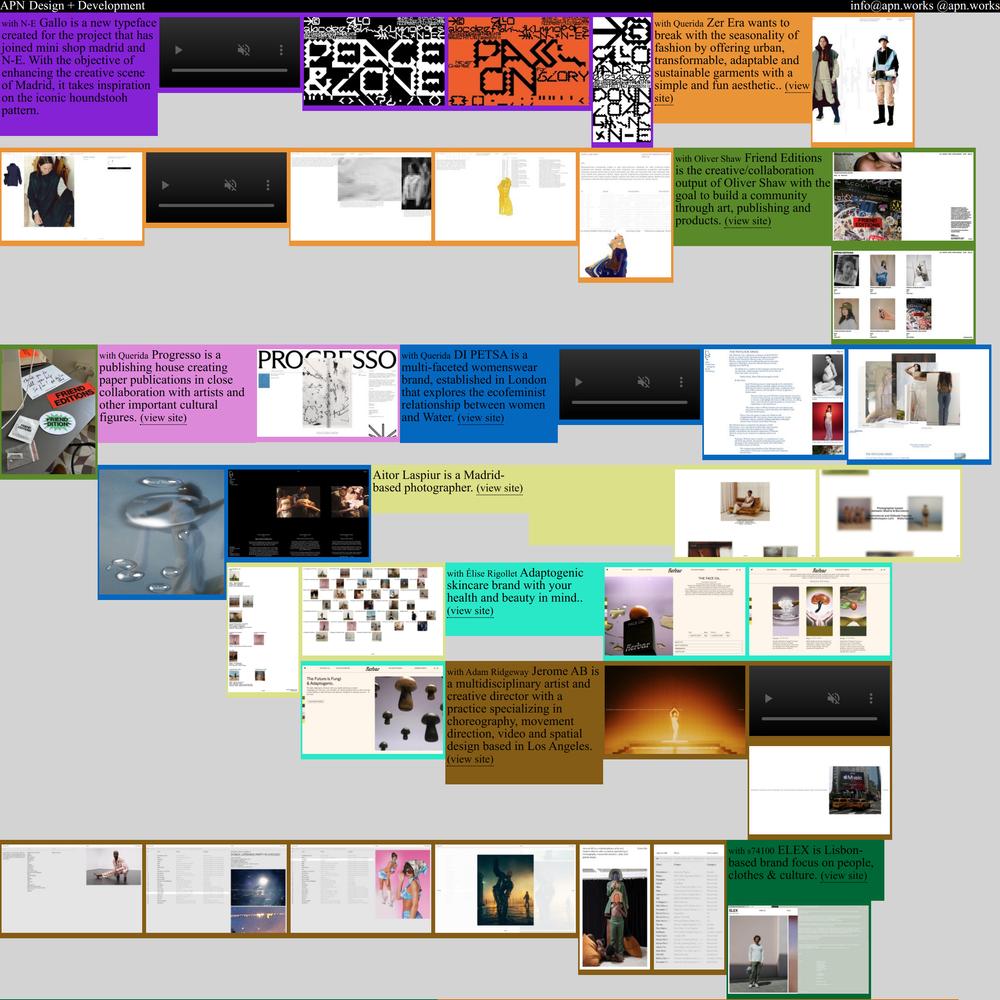Visit the Friend Editions view site link
The width and height of the screenshot is (1000, 1000).
(747, 221)
